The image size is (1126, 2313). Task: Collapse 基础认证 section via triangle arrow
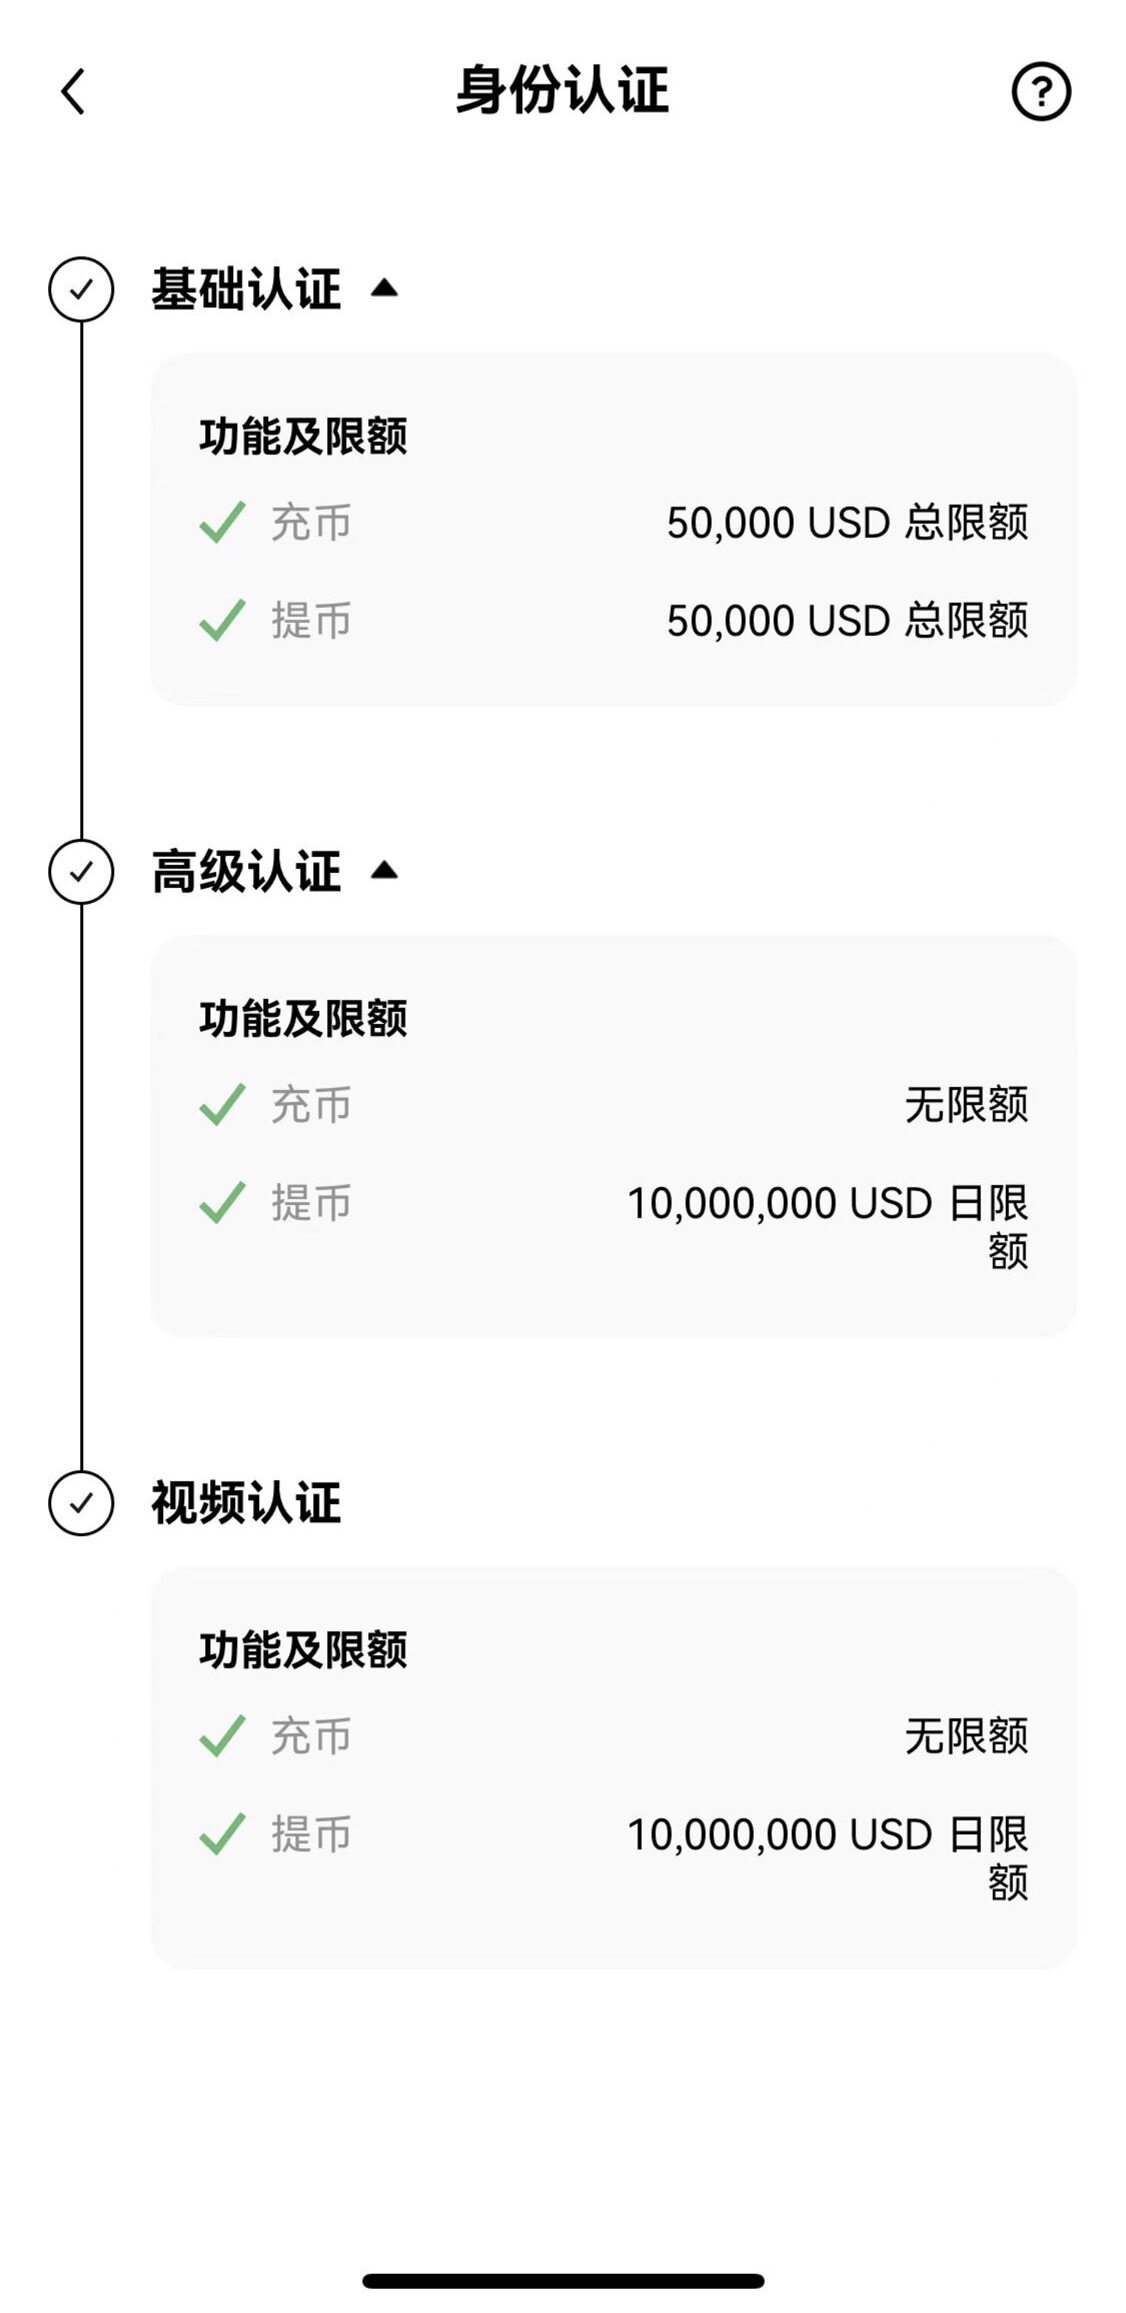tap(384, 289)
